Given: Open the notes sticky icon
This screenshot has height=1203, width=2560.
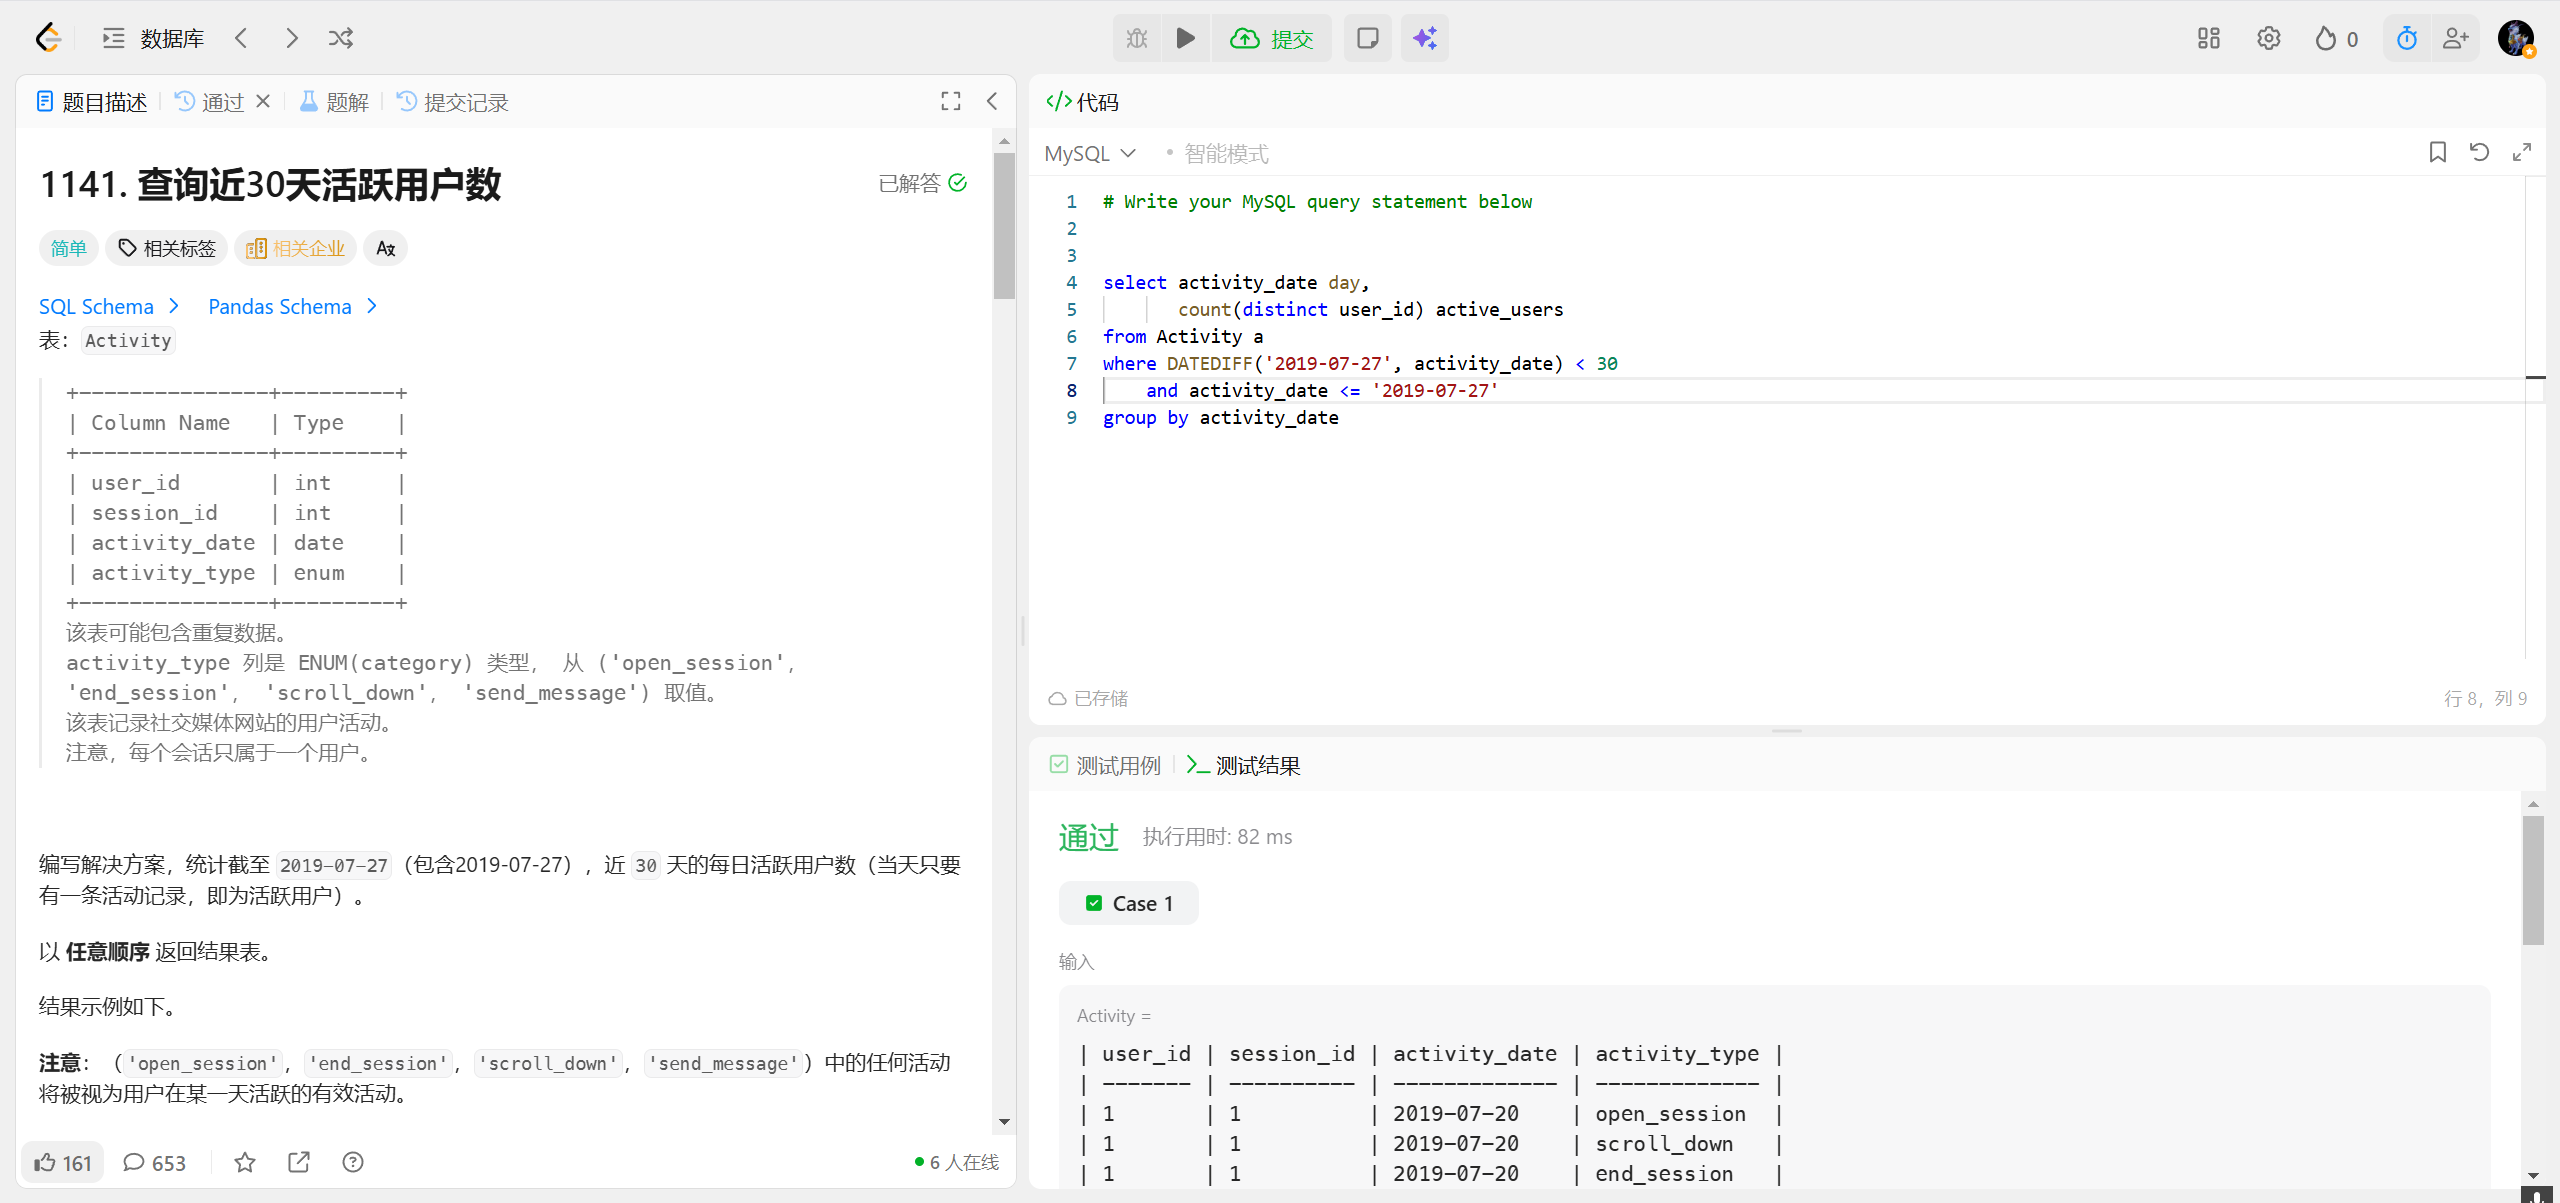Looking at the screenshot, I should coord(1367,38).
